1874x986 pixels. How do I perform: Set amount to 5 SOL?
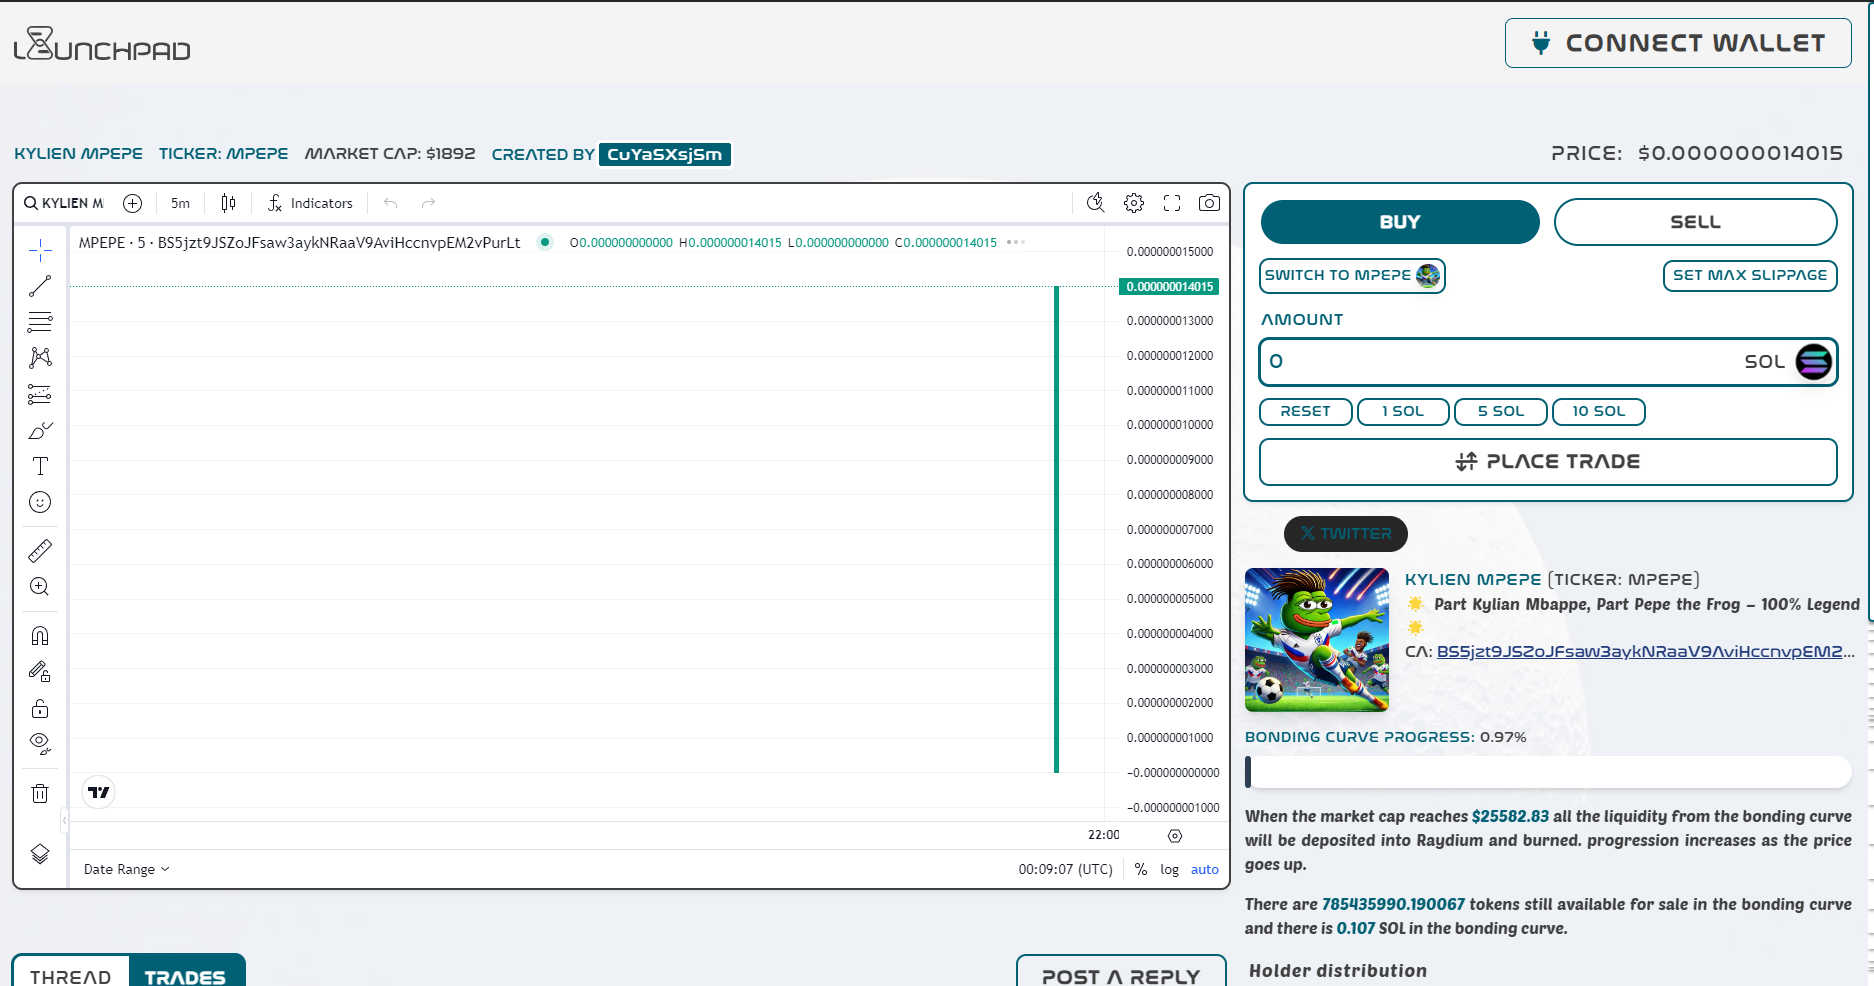click(x=1501, y=411)
